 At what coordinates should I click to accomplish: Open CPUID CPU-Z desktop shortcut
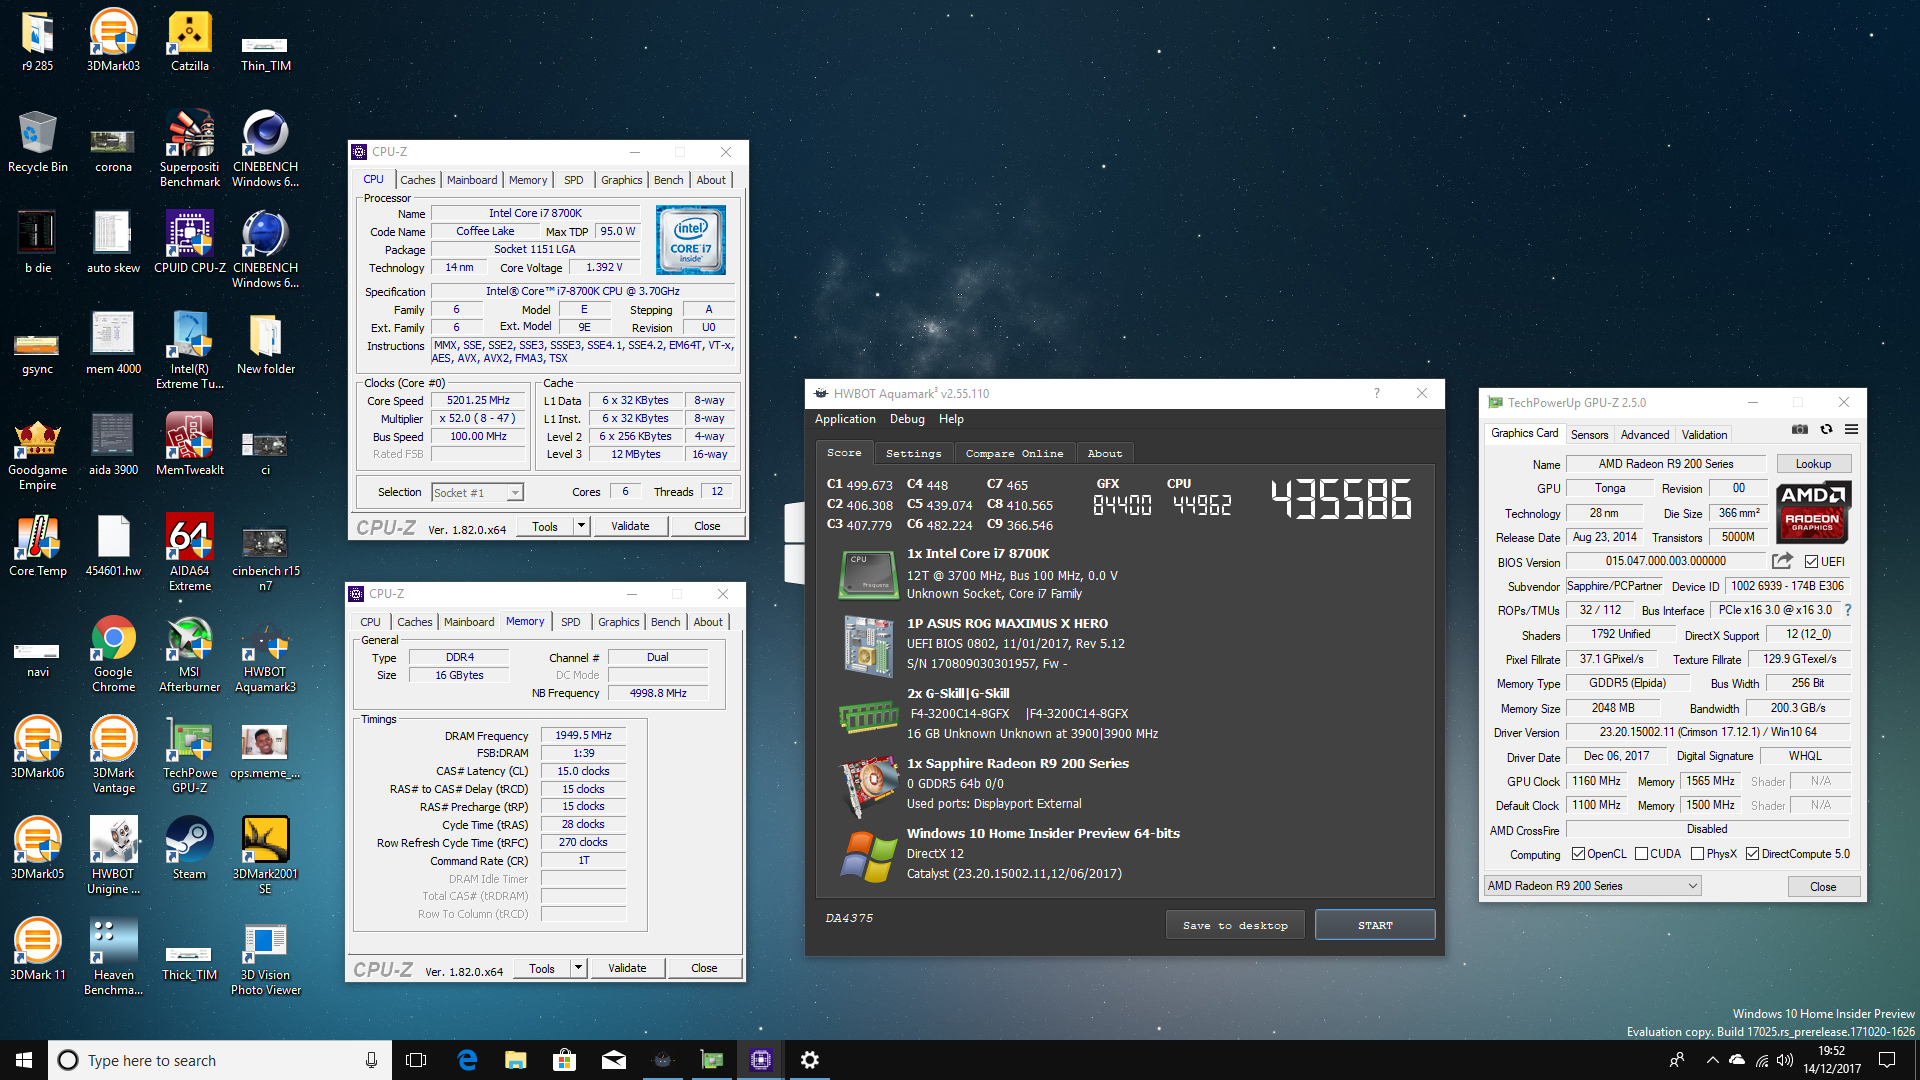(x=189, y=243)
